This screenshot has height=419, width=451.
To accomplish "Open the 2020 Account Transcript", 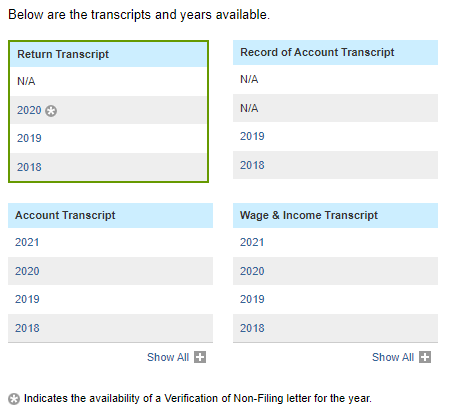I will click(x=27, y=271).
